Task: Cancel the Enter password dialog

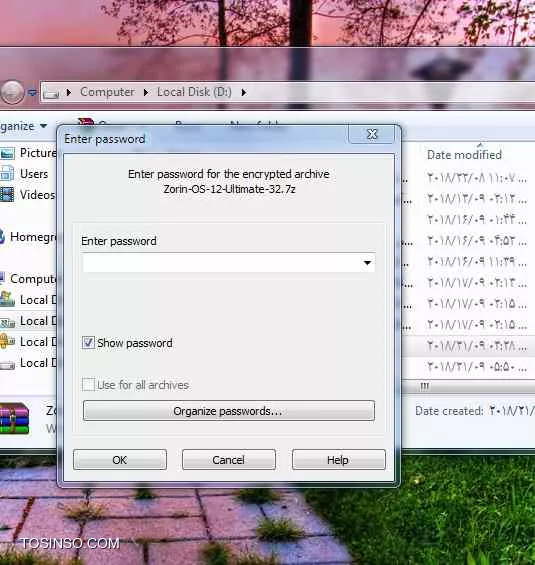Action: tap(229, 459)
